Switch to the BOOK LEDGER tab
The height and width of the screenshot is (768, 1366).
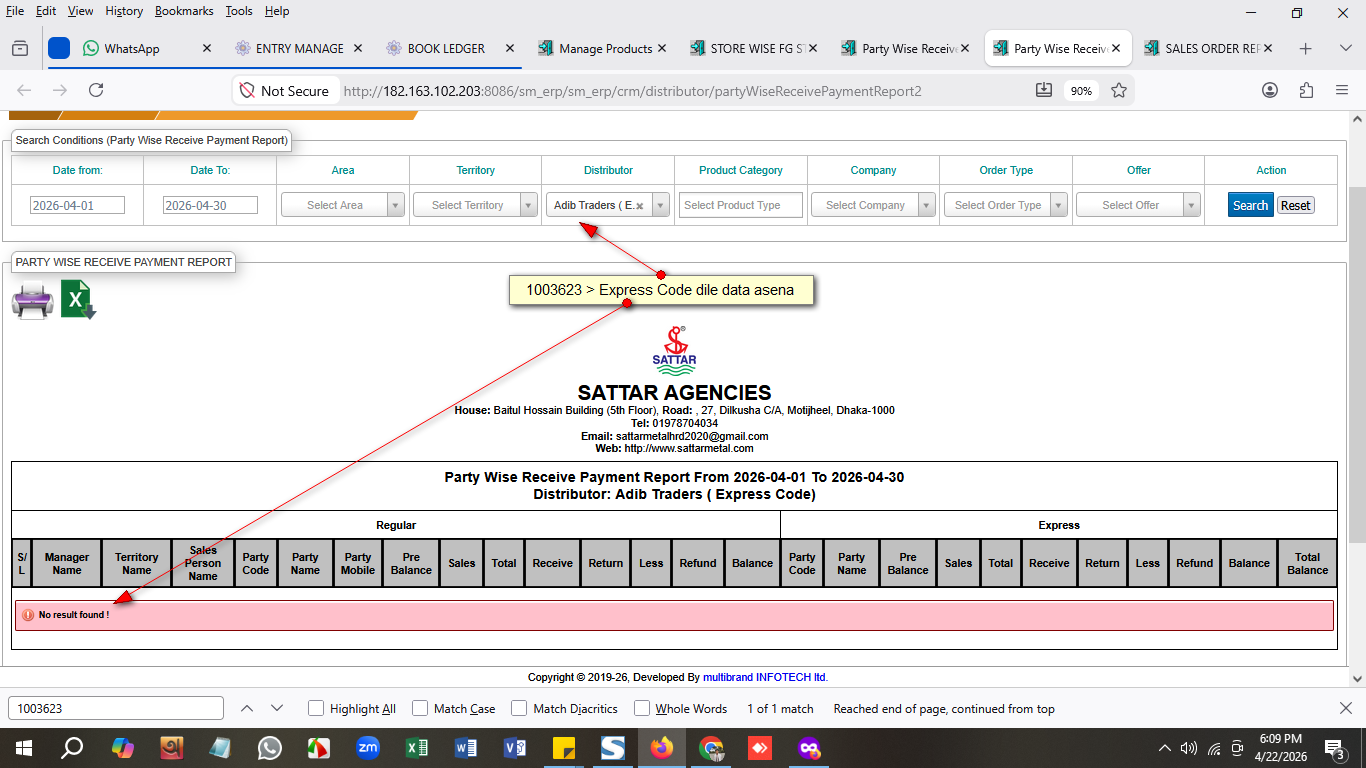(x=446, y=48)
